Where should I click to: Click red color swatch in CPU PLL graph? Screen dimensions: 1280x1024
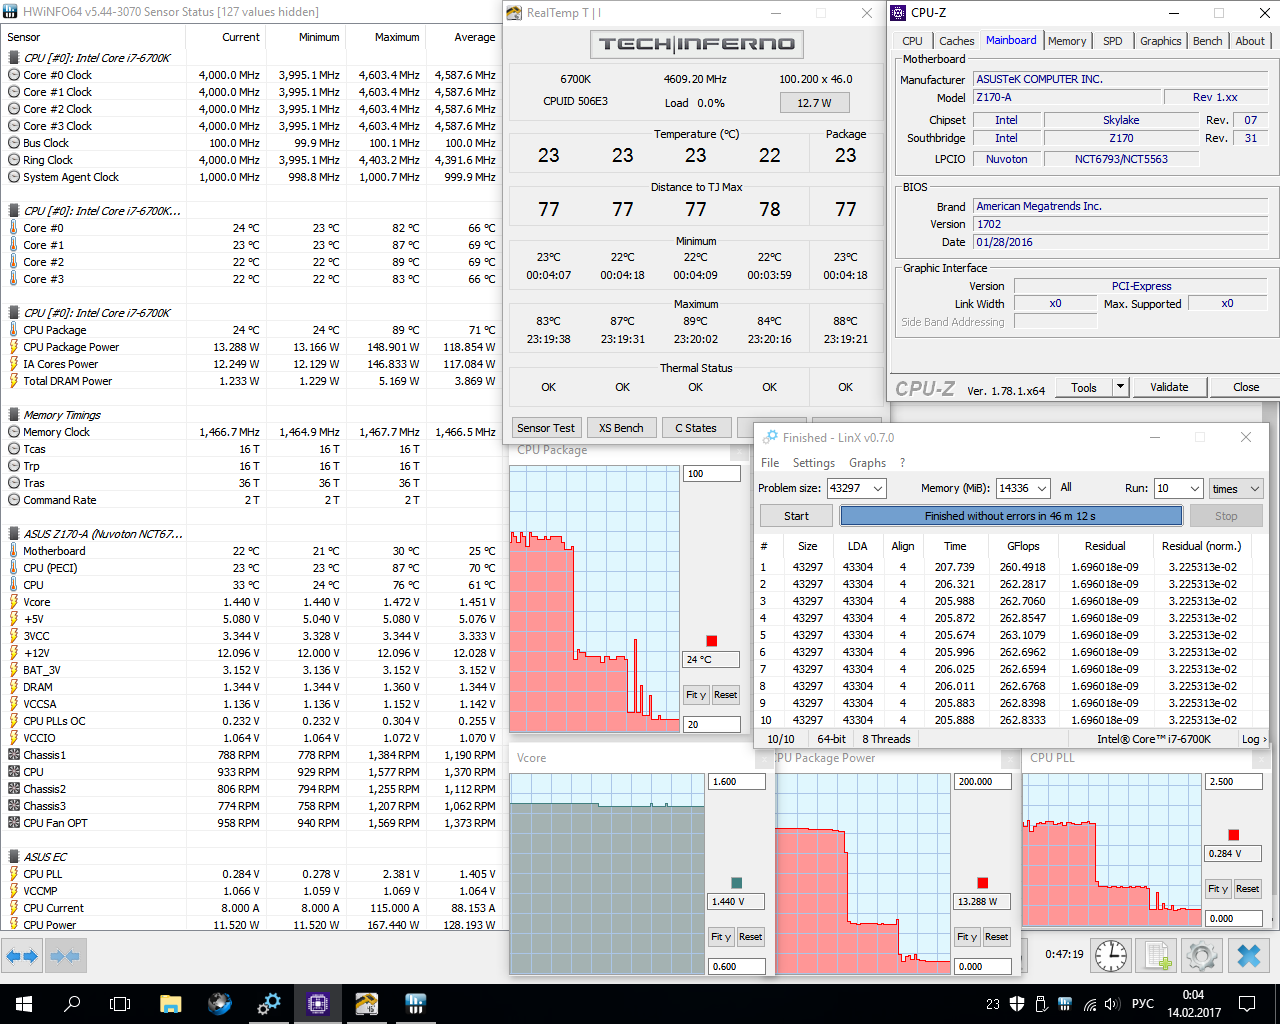1234,835
